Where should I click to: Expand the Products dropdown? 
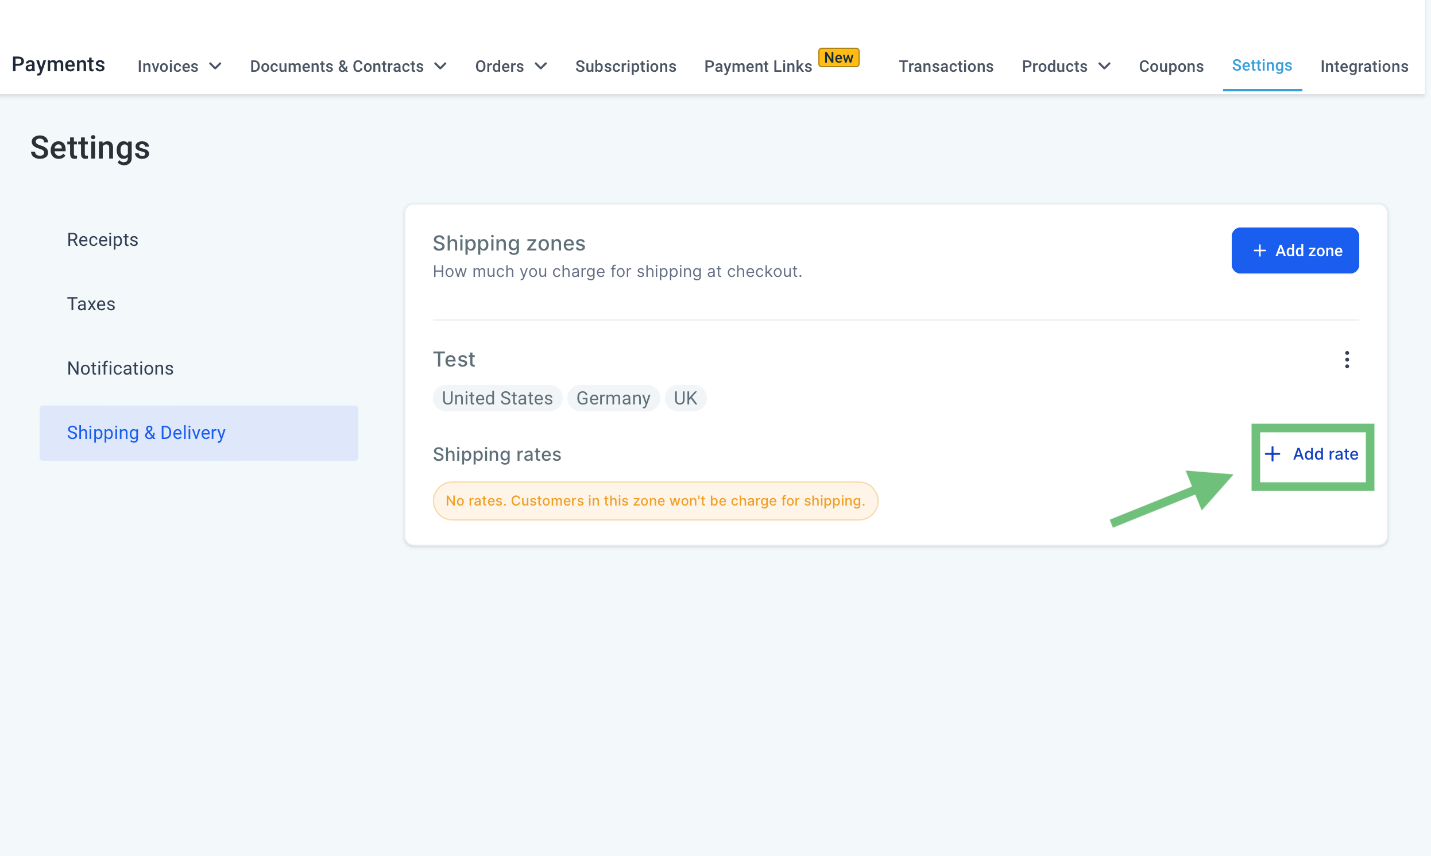pos(1066,66)
